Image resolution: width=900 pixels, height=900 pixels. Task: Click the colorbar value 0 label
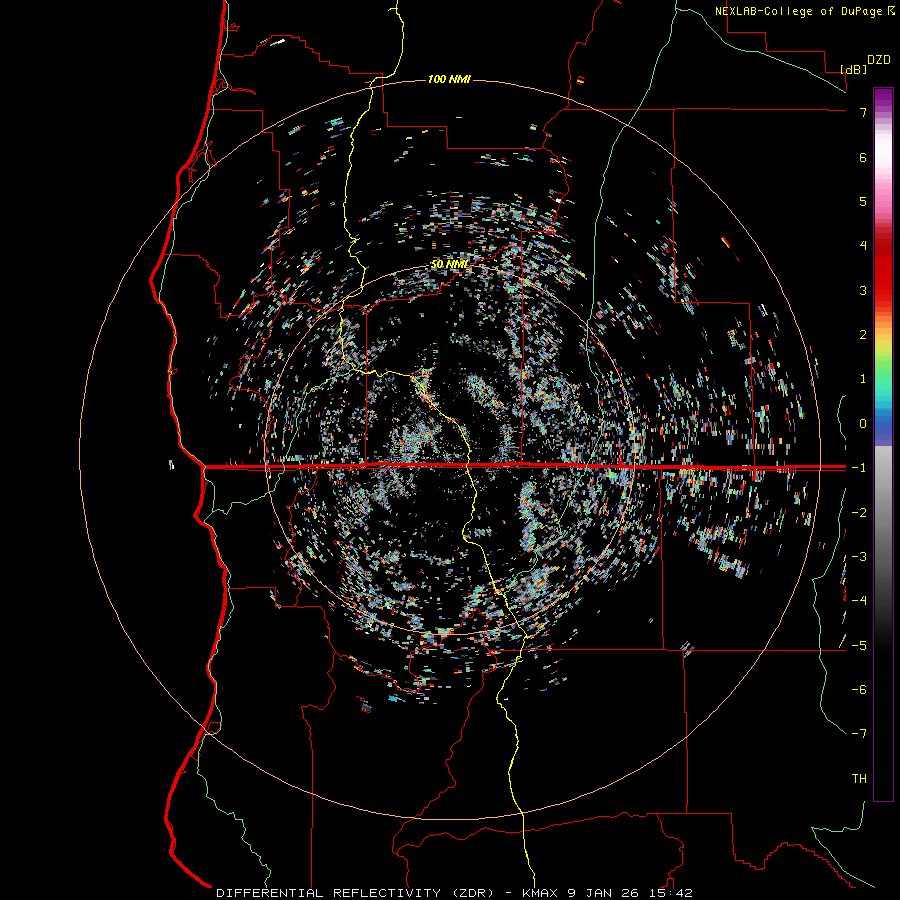863,424
